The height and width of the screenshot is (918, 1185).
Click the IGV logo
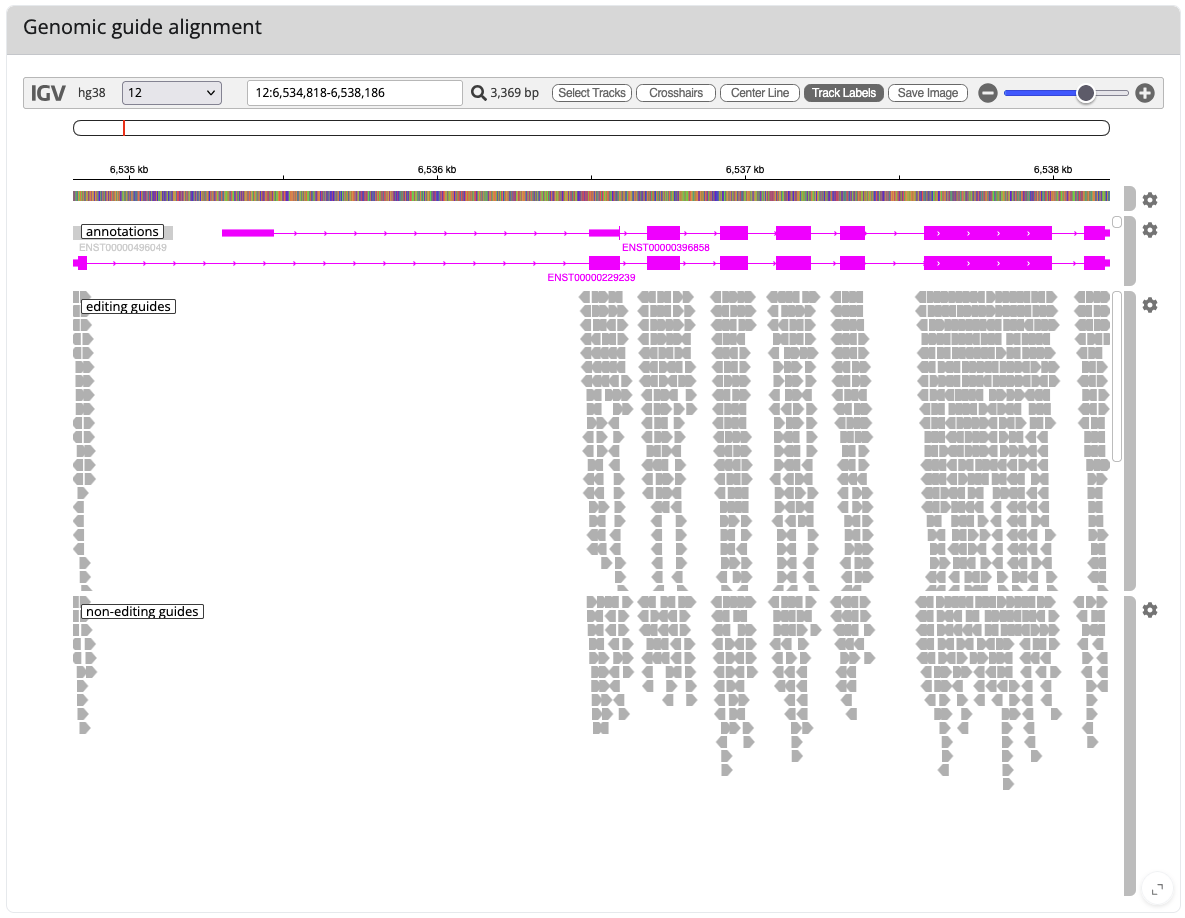[x=46, y=92]
